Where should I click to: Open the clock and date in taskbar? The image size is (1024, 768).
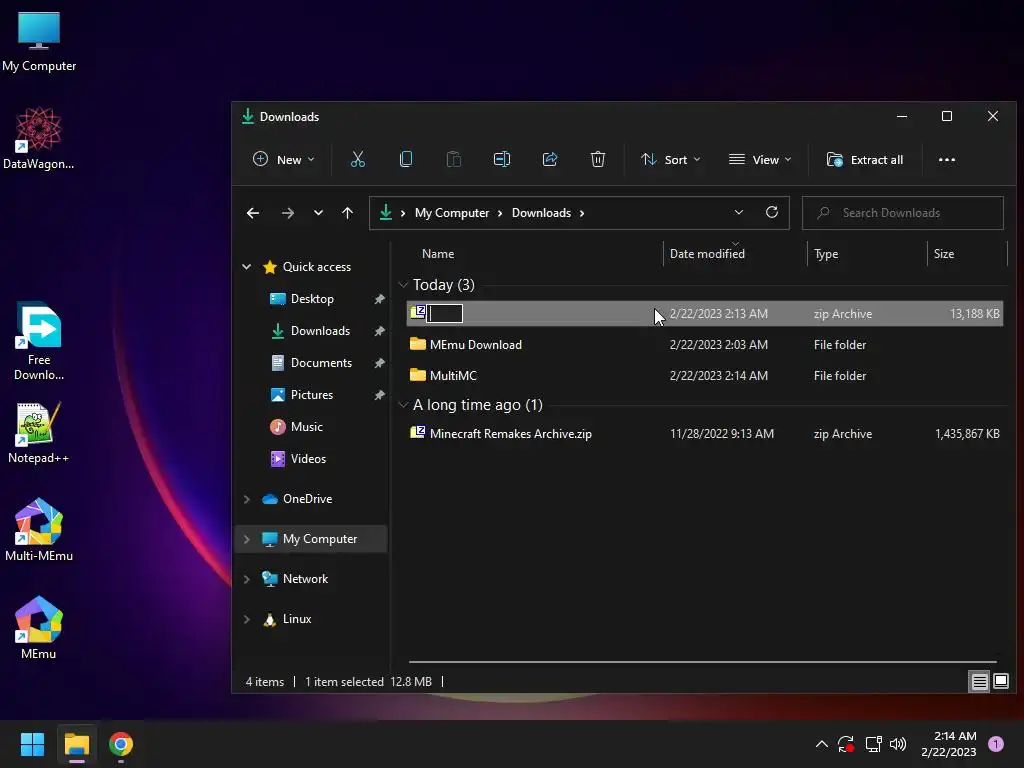click(949, 744)
